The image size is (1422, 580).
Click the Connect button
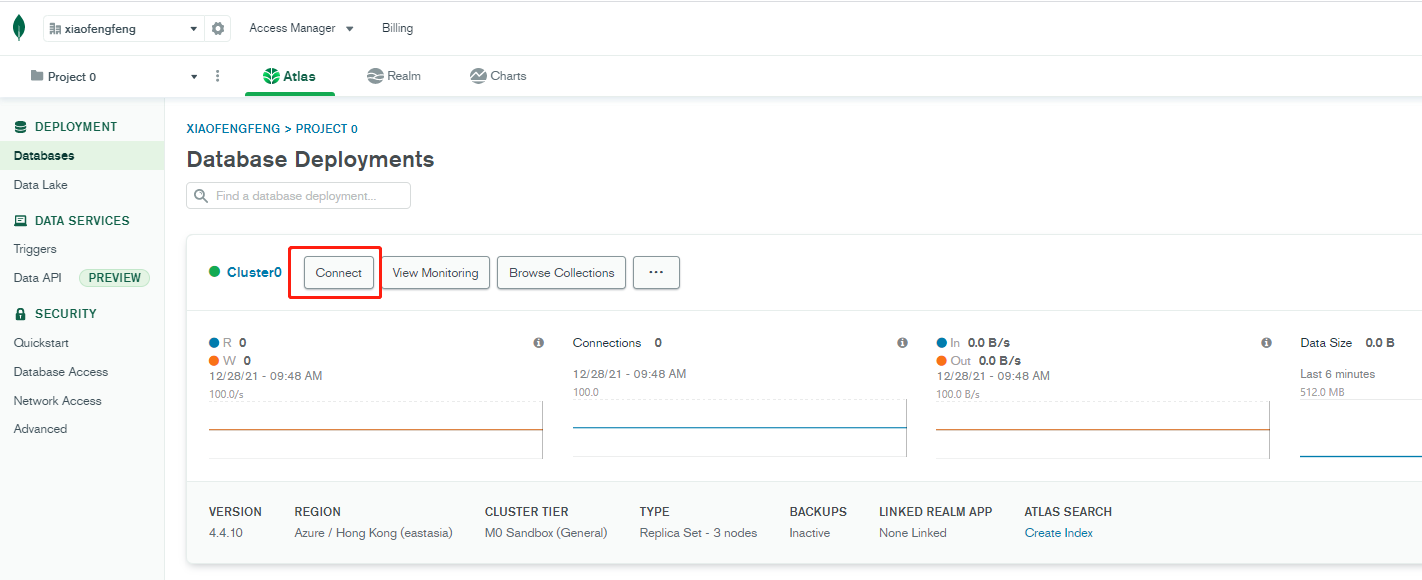point(339,273)
